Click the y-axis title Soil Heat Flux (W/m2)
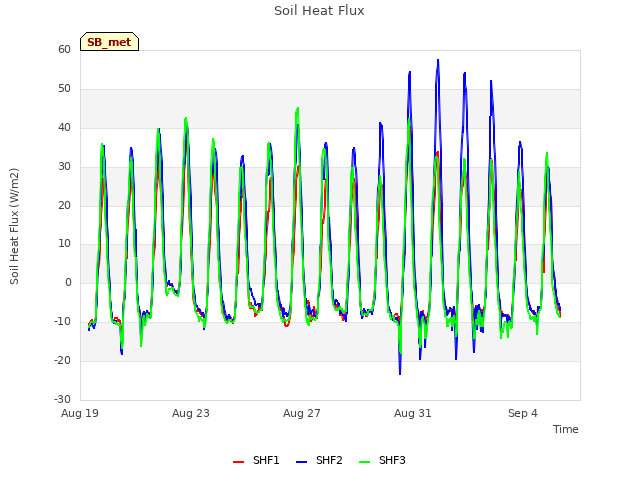 (x=14, y=227)
